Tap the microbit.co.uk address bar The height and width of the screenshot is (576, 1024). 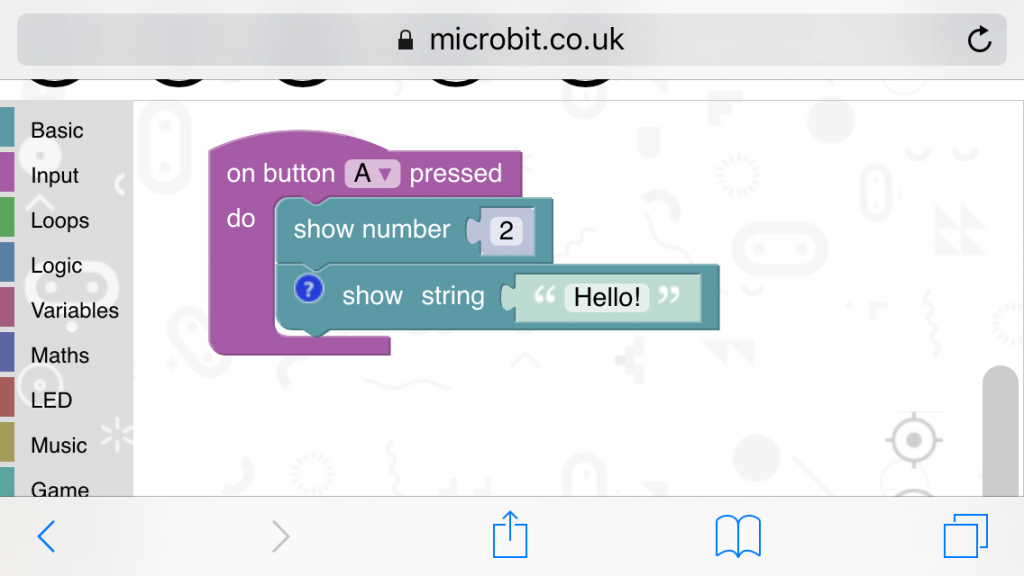tap(510, 40)
